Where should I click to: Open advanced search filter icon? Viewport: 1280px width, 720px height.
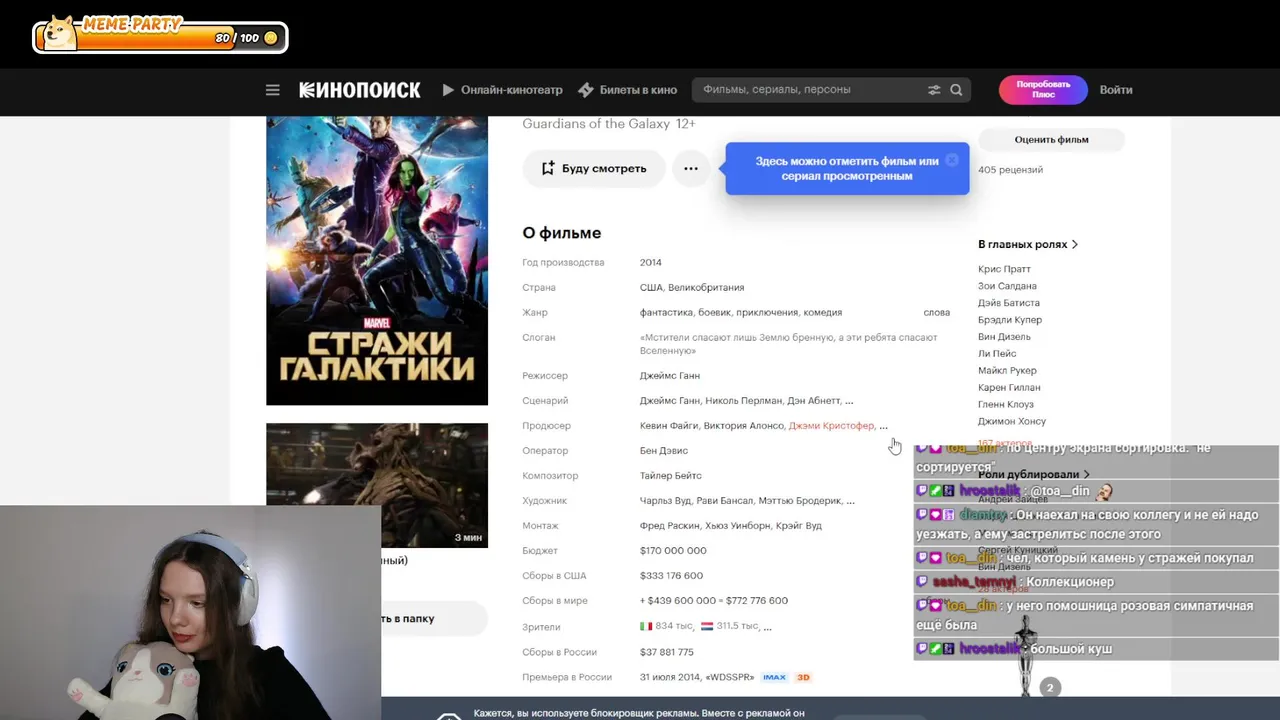point(934,90)
